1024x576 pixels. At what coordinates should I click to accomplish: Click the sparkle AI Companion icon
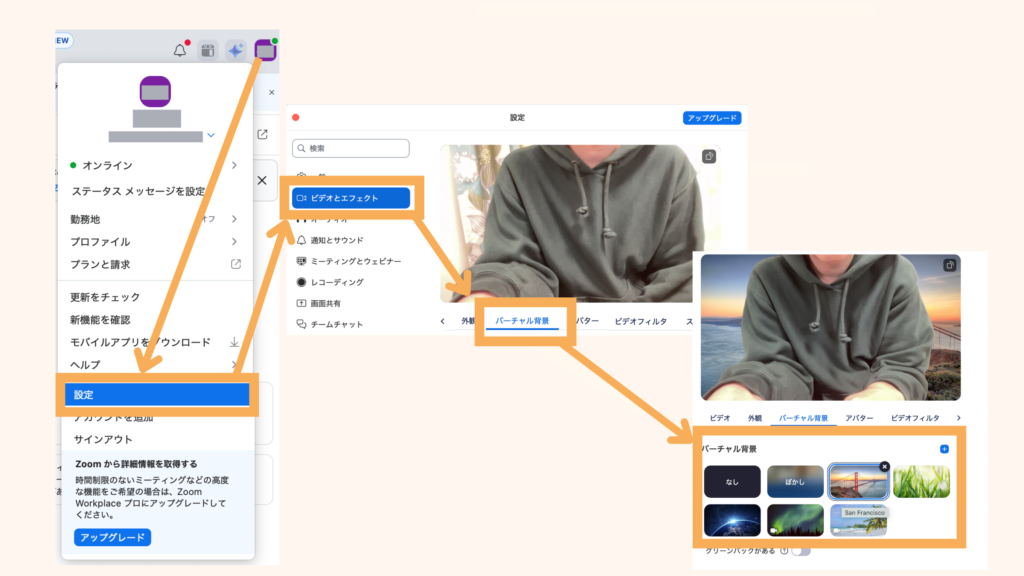tap(236, 50)
